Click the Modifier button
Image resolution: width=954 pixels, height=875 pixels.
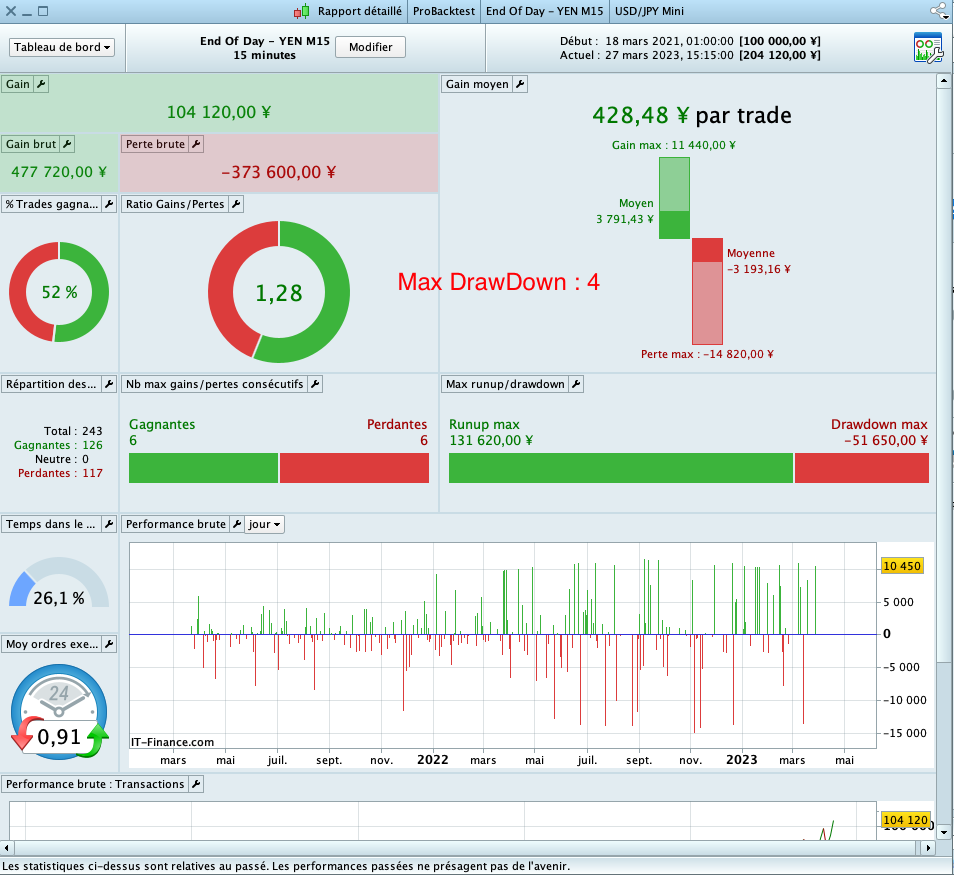[370, 47]
